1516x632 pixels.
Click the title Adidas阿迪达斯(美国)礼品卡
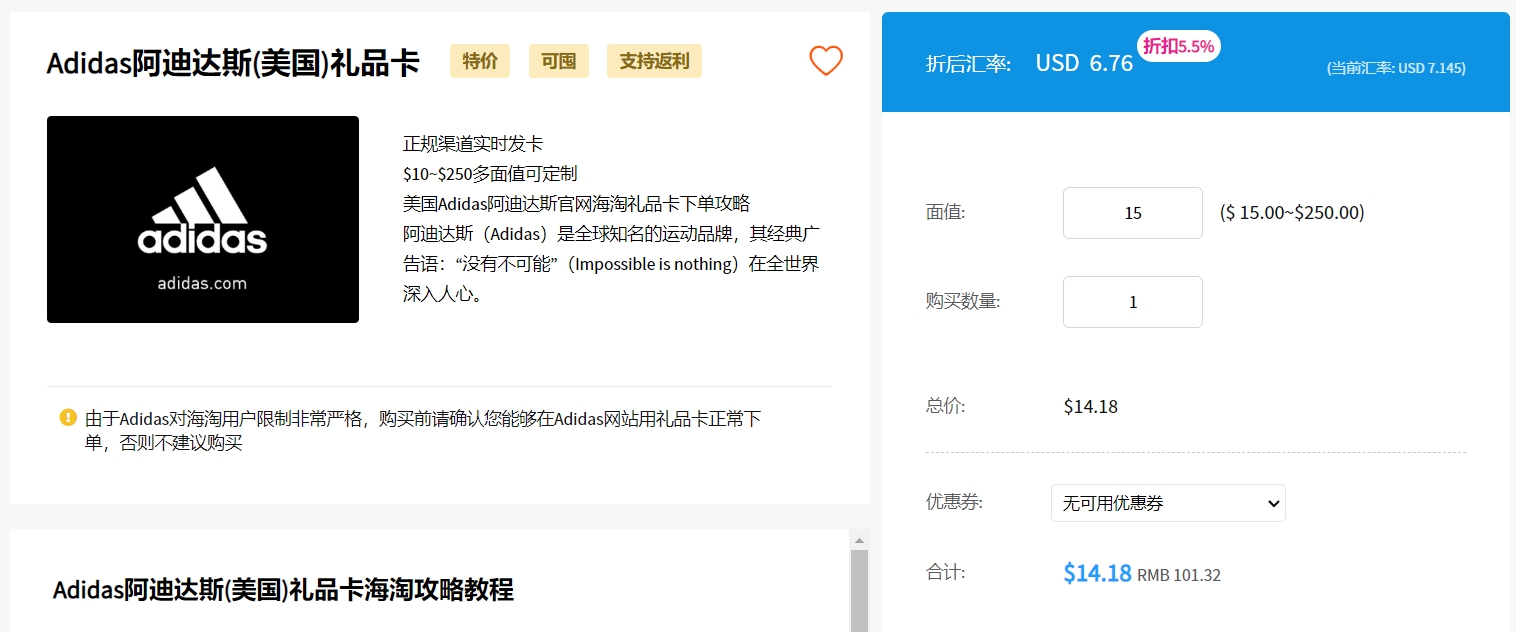233,62
